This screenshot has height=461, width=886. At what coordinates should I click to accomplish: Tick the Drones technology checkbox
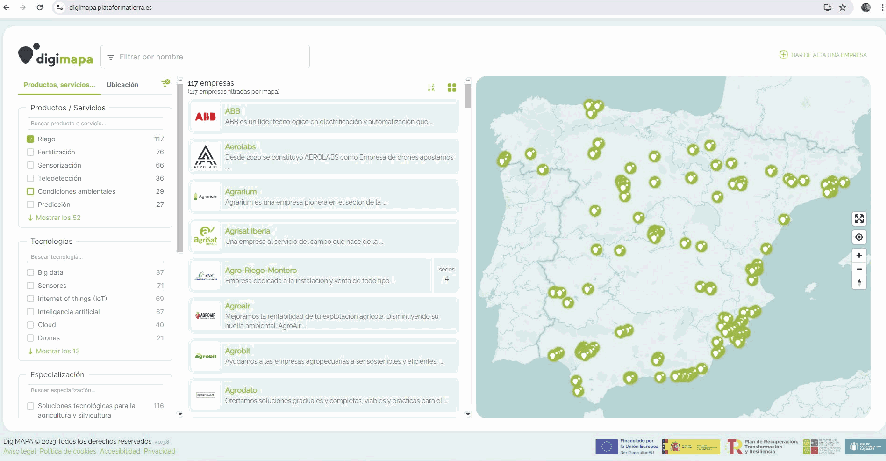click(x=31, y=338)
